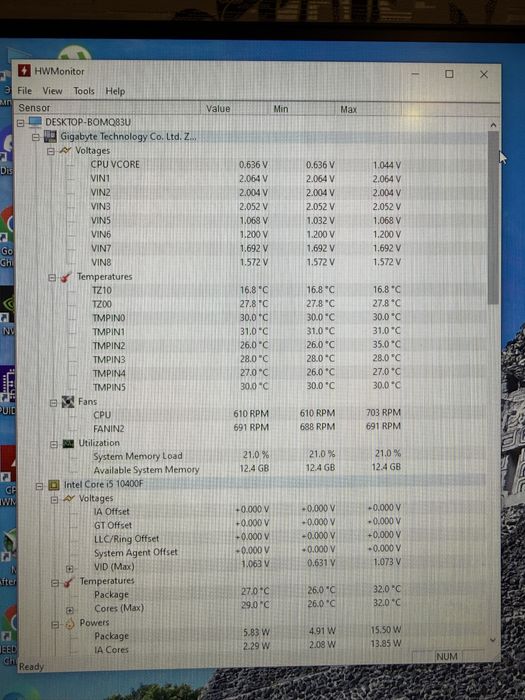Click the Ready status bar text
The width and height of the screenshot is (525, 700).
31,667
